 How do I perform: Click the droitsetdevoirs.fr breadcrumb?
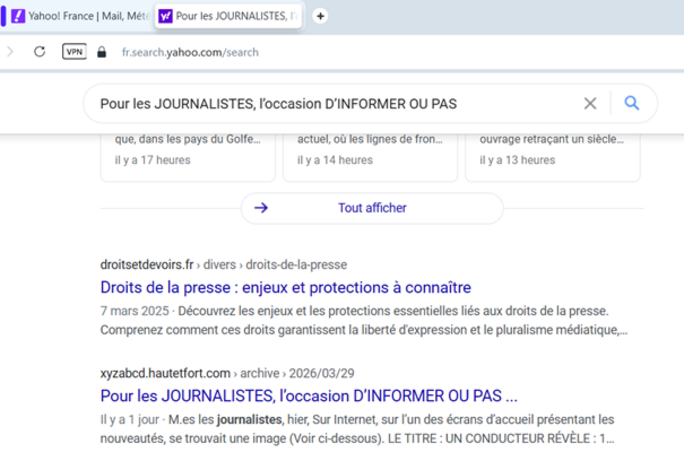tap(144, 265)
